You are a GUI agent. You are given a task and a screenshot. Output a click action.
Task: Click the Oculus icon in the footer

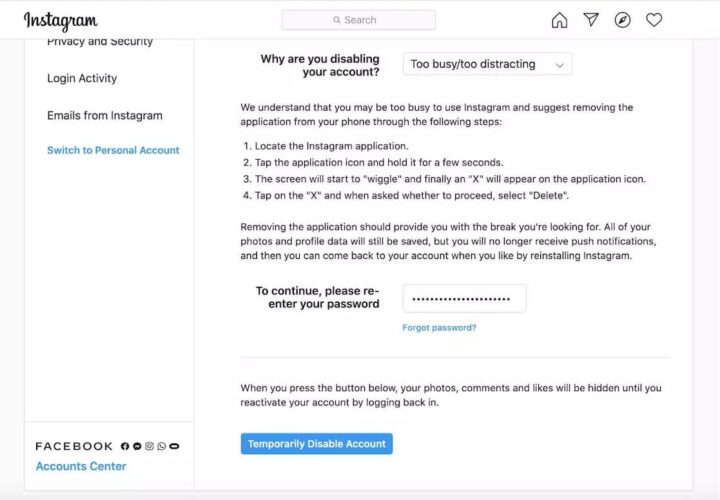(174, 446)
